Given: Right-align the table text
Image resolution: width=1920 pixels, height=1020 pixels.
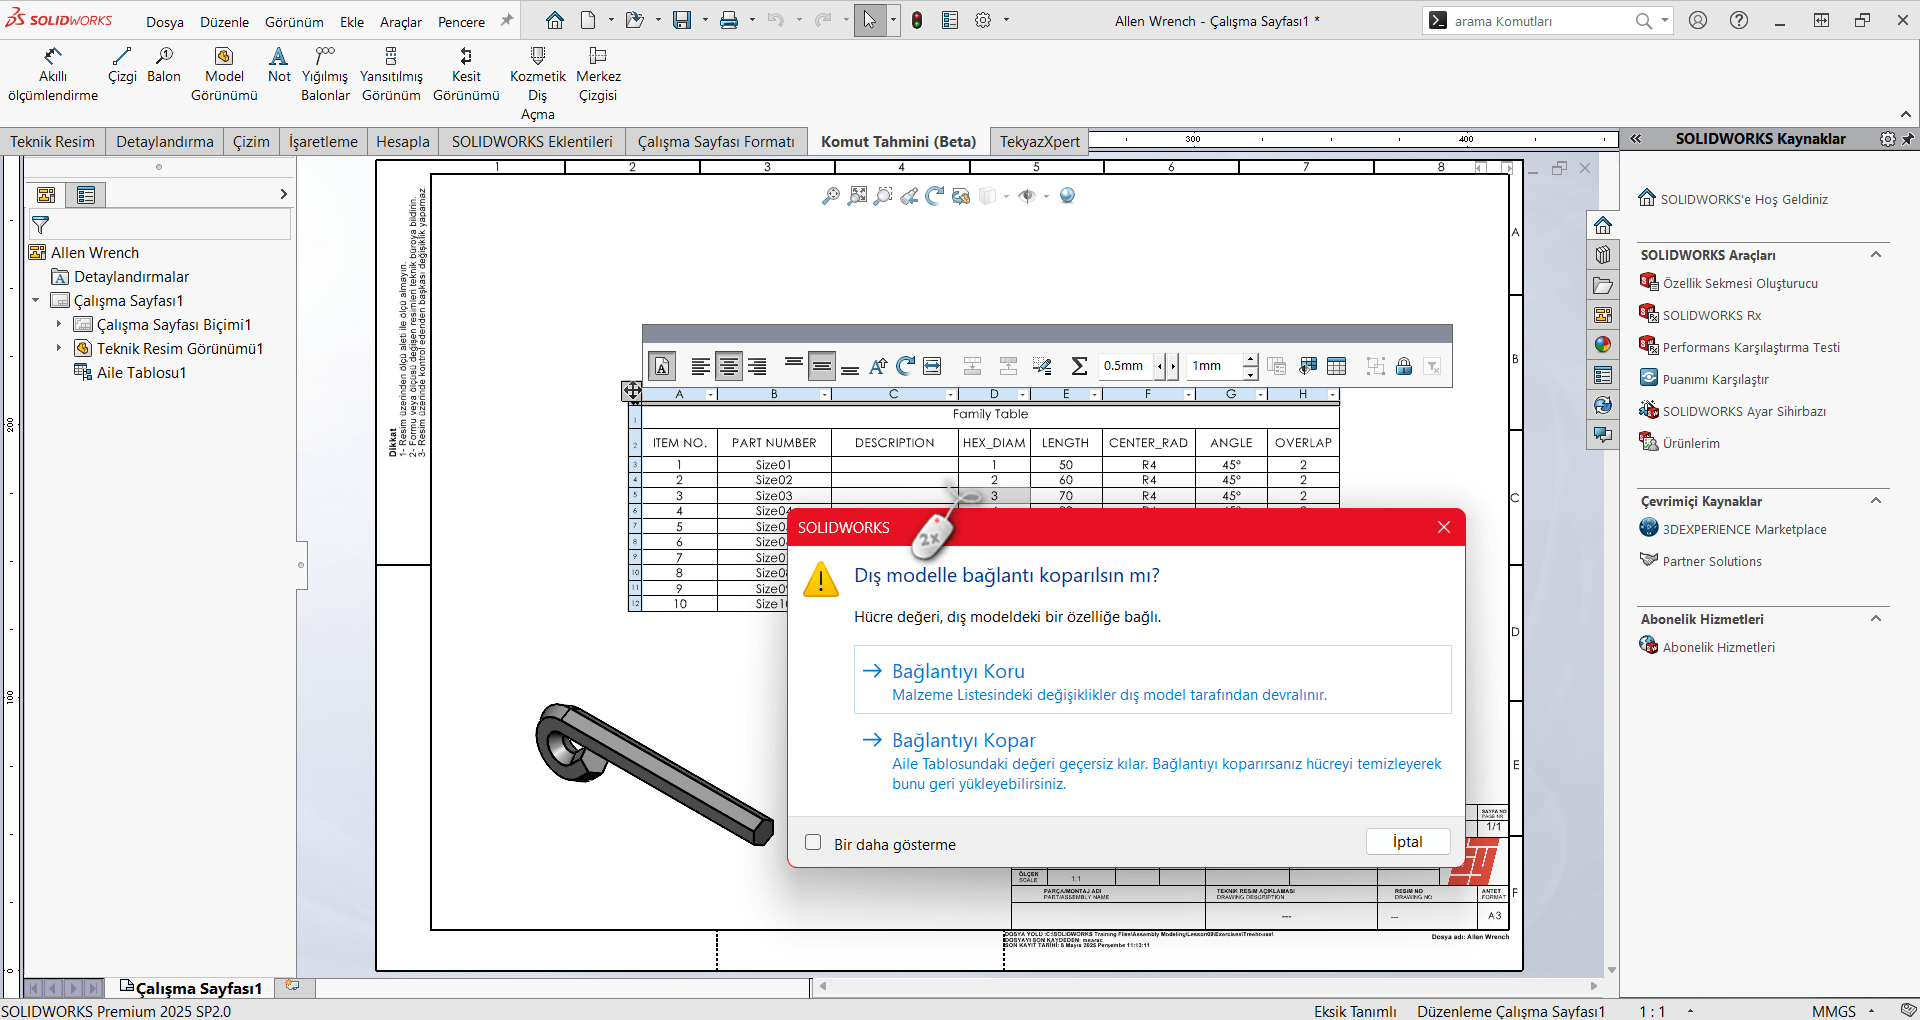Looking at the screenshot, I should click(x=757, y=367).
